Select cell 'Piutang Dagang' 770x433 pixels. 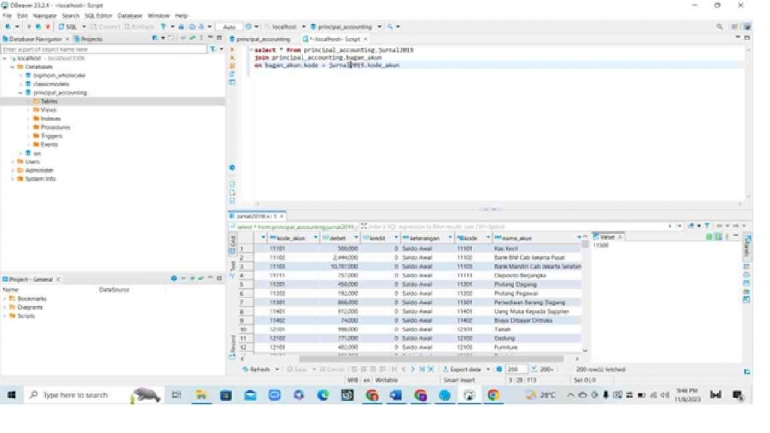[537, 284]
